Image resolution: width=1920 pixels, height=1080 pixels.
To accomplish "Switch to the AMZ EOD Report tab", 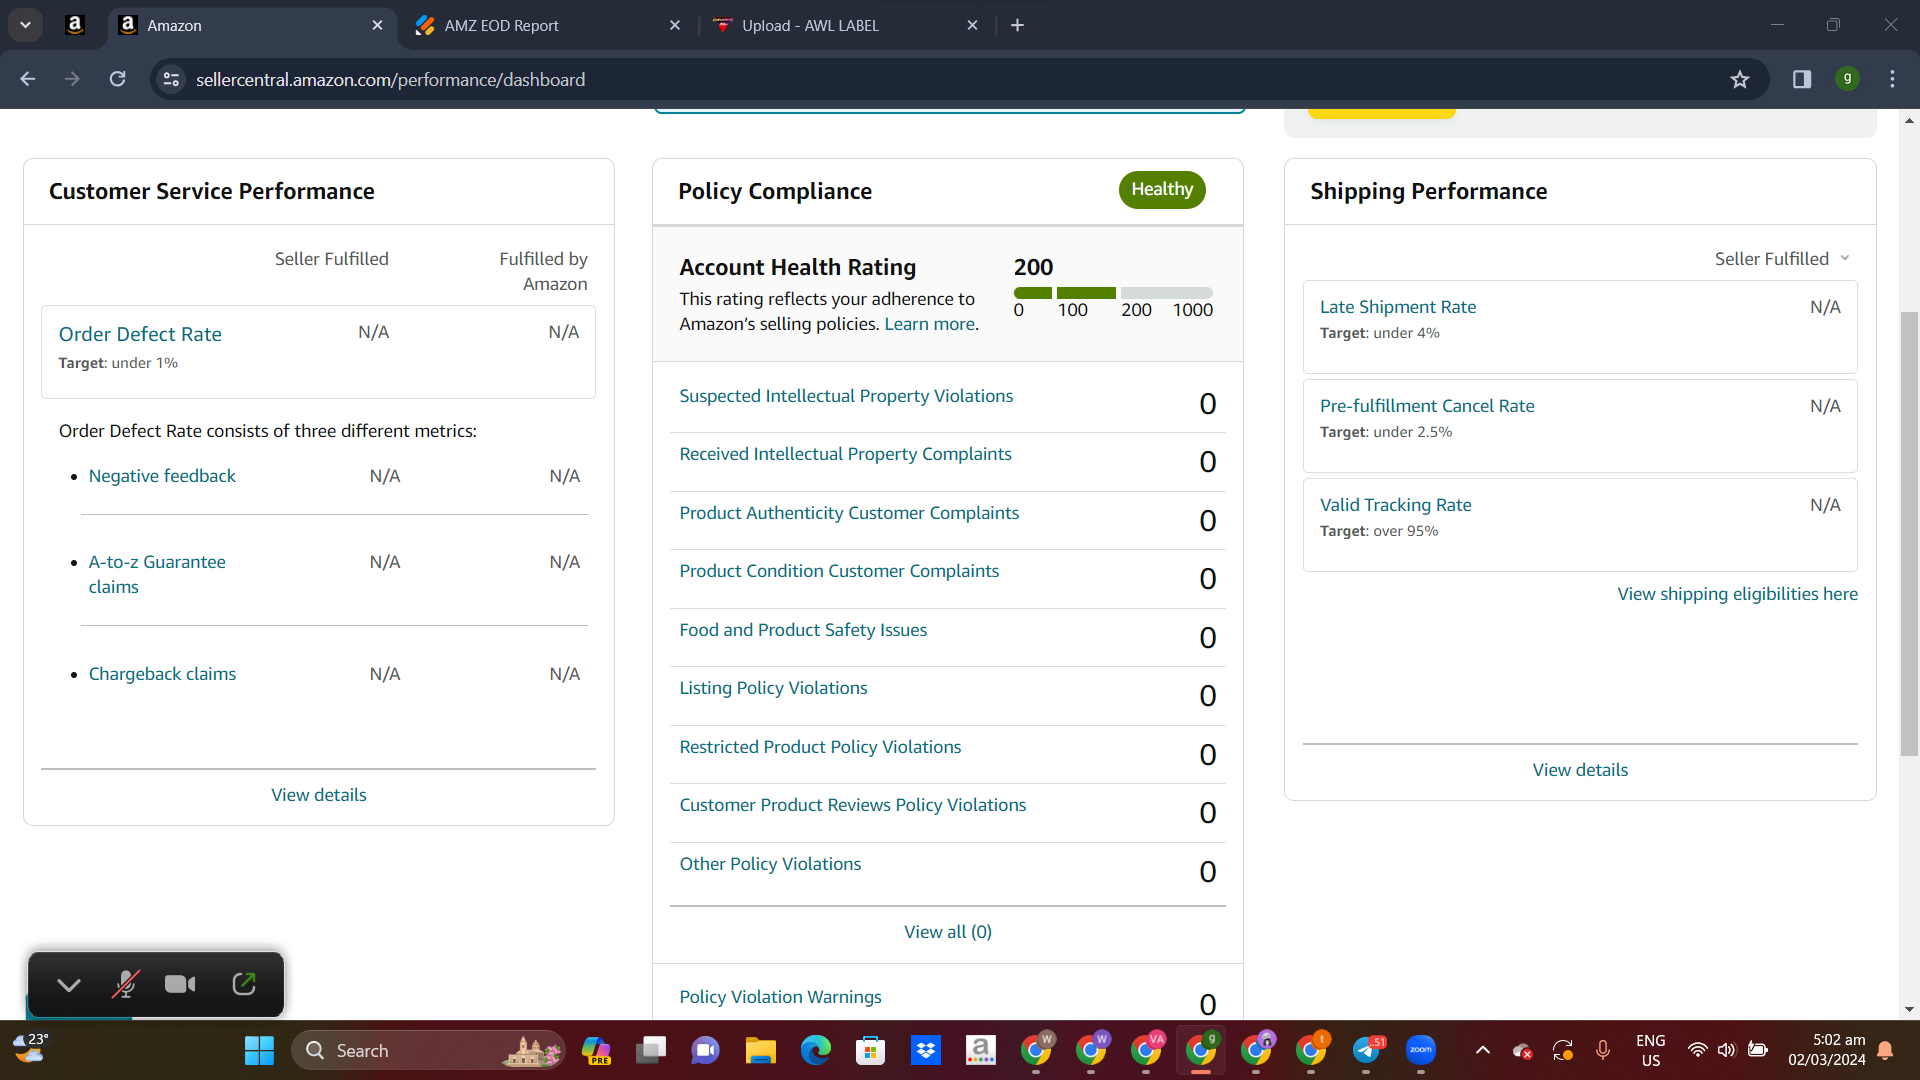I will pyautogui.click(x=548, y=25).
